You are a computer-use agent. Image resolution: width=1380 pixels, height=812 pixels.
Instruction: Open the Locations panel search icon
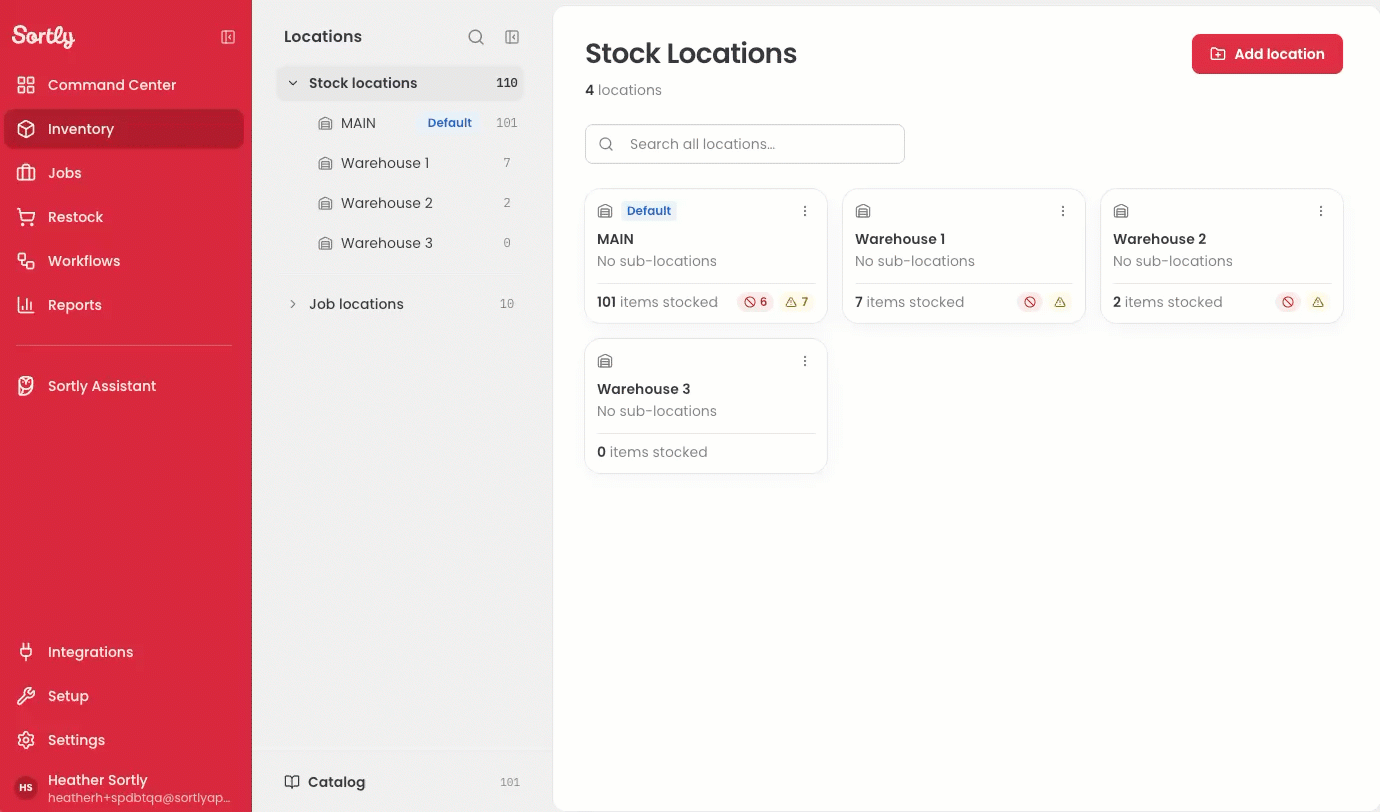[476, 37]
